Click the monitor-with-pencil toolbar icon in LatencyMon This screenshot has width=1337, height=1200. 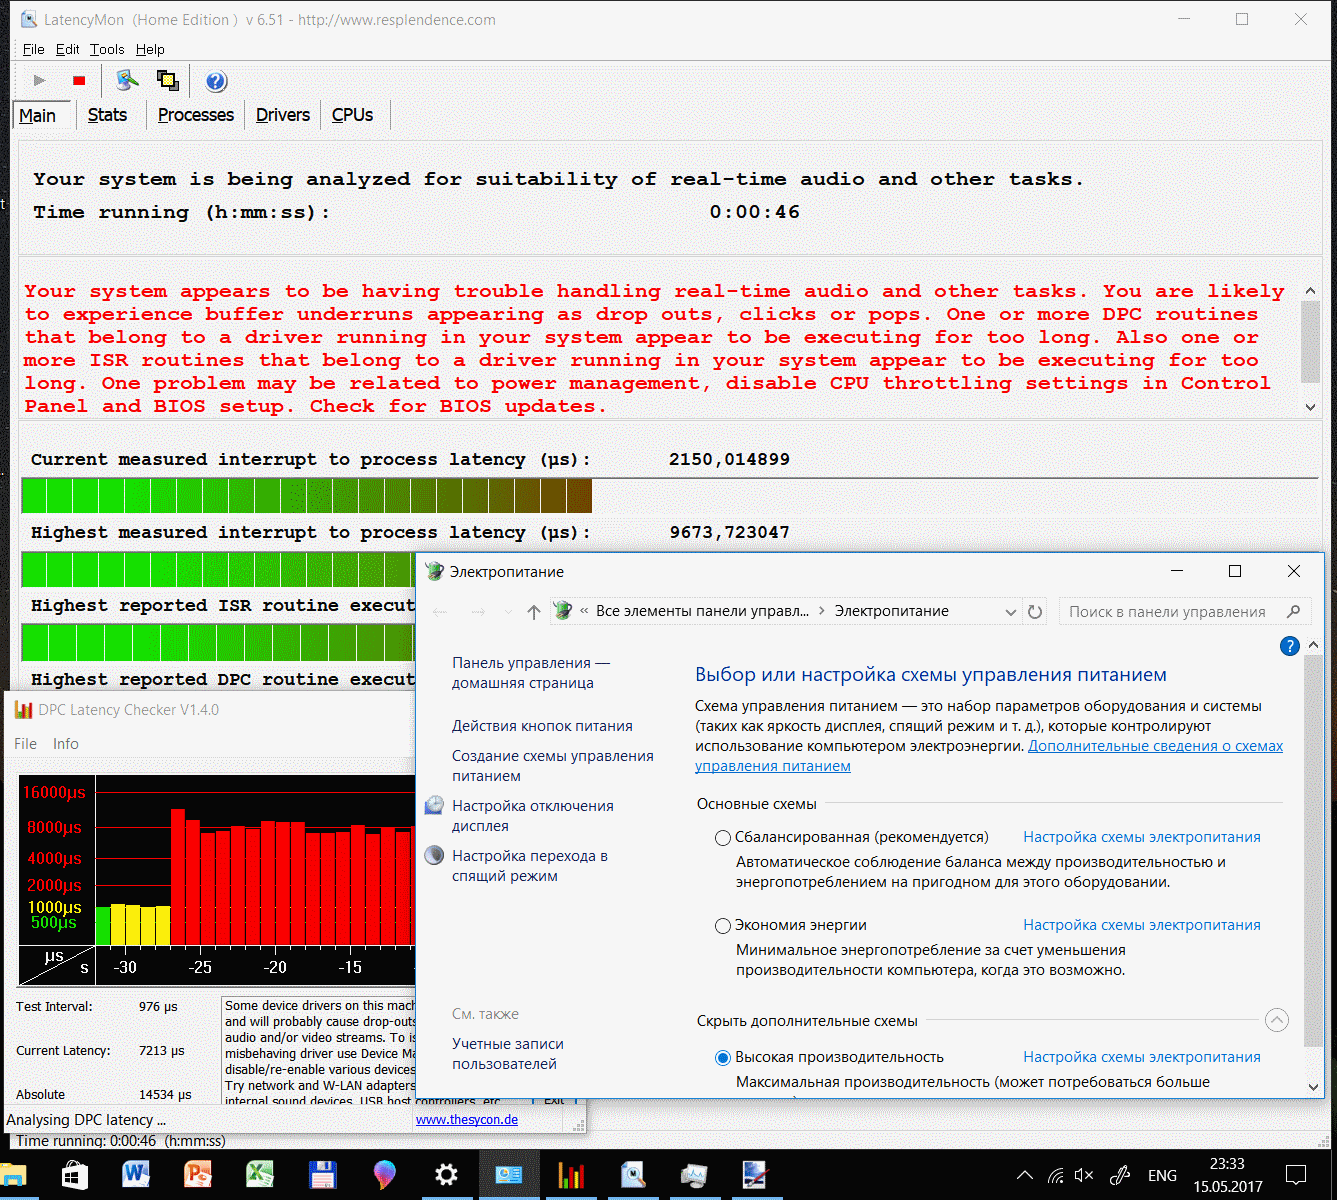click(x=127, y=81)
